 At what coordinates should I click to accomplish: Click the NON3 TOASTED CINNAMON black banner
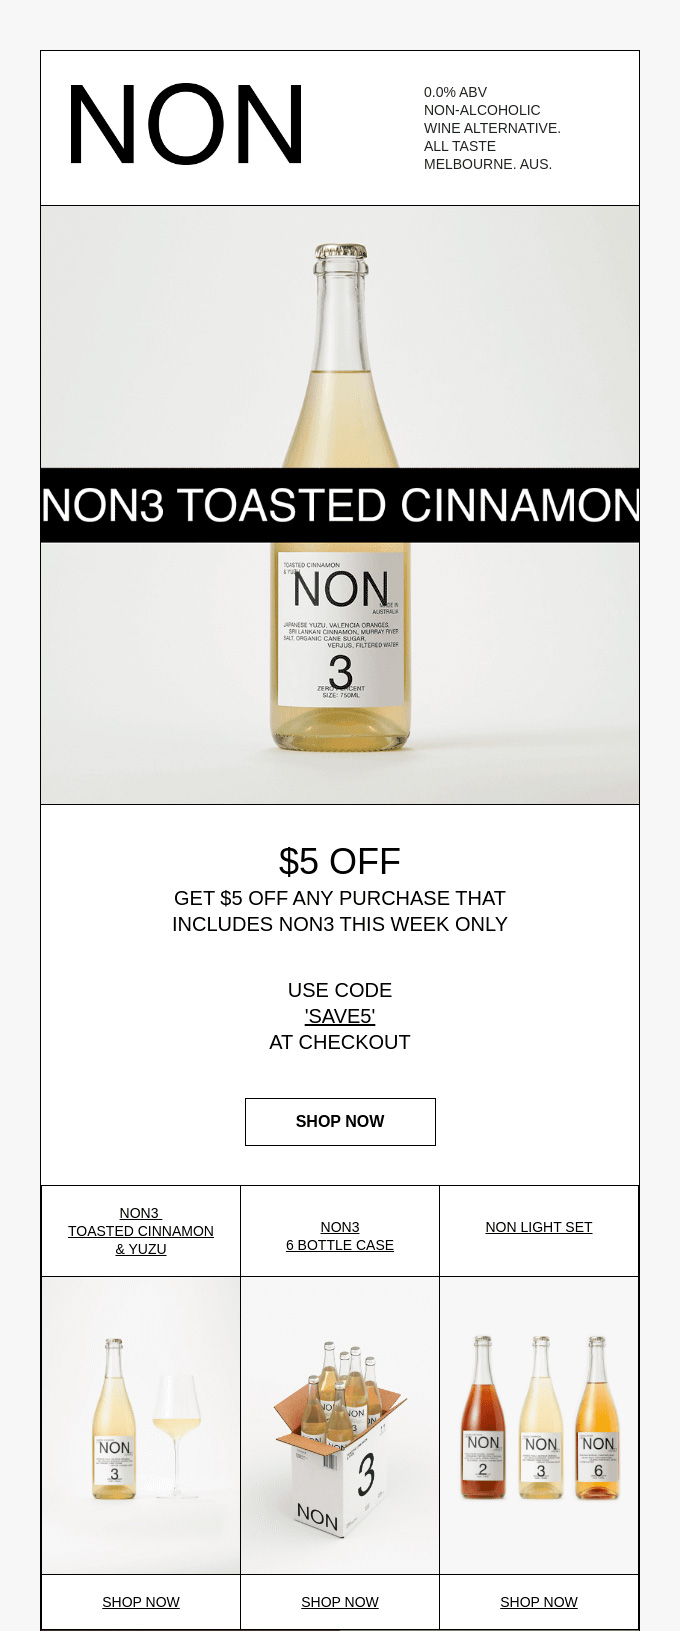[340, 505]
